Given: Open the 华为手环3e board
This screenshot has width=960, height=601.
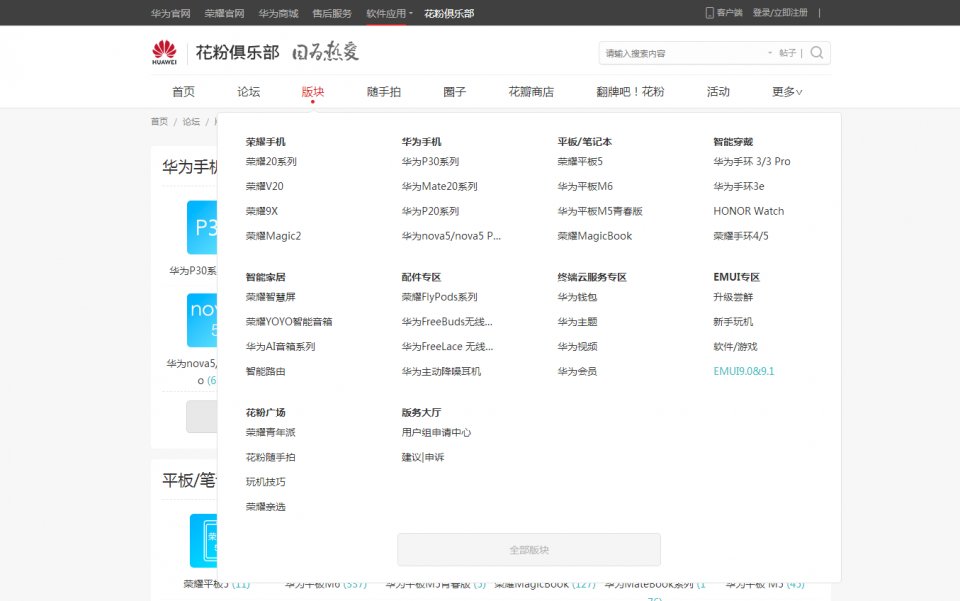Looking at the screenshot, I should point(739,186).
